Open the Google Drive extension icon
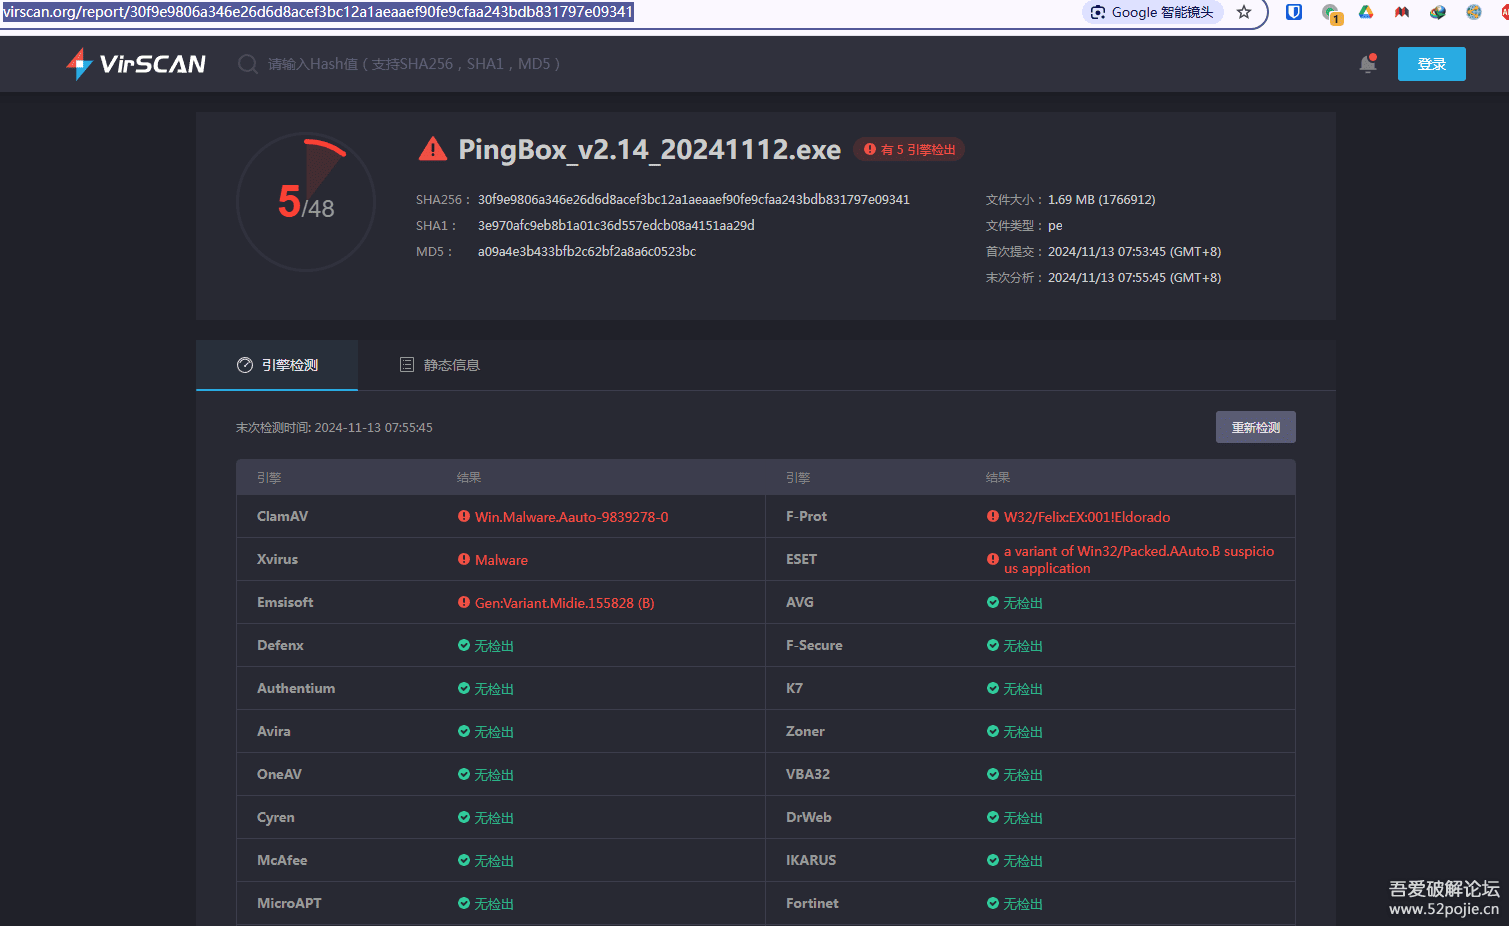Image resolution: width=1509 pixels, height=926 pixels. pyautogui.click(x=1366, y=12)
